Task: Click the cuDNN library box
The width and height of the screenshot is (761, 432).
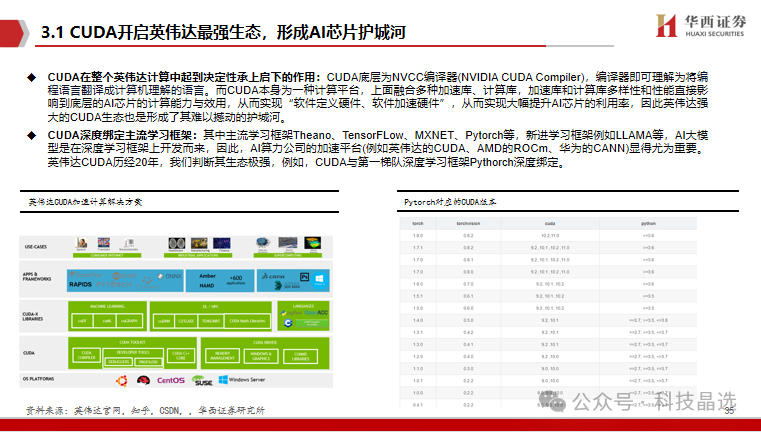Action: coord(164,321)
